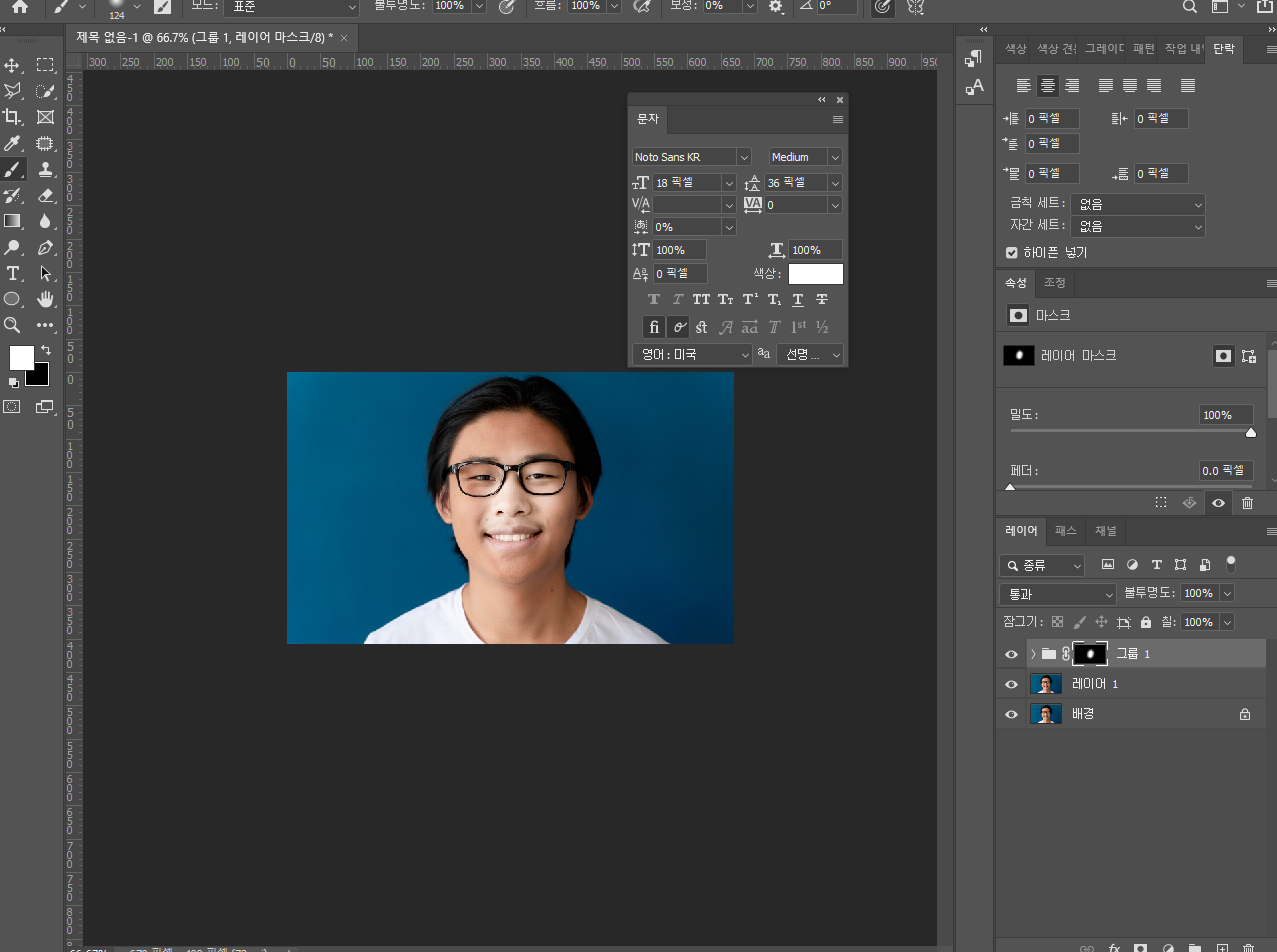Image resolution: width=1277 pixels, height=952 pixels.
Task: Center align text in Paragraph panel
Action: pyautogui.click(x=1048, y=86)
